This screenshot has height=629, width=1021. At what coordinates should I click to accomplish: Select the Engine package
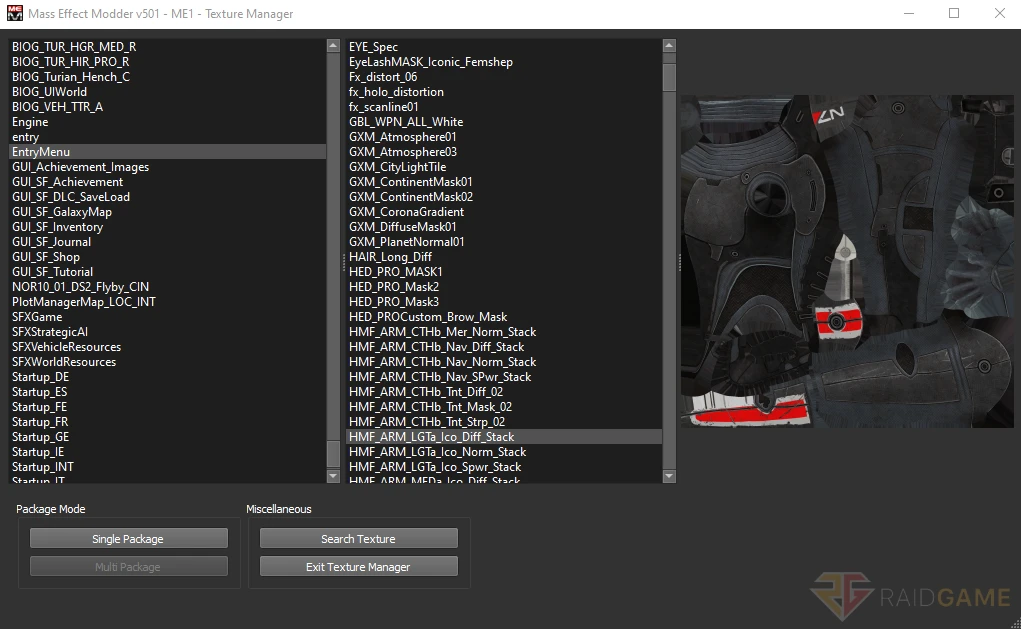[x=167, y=122]
